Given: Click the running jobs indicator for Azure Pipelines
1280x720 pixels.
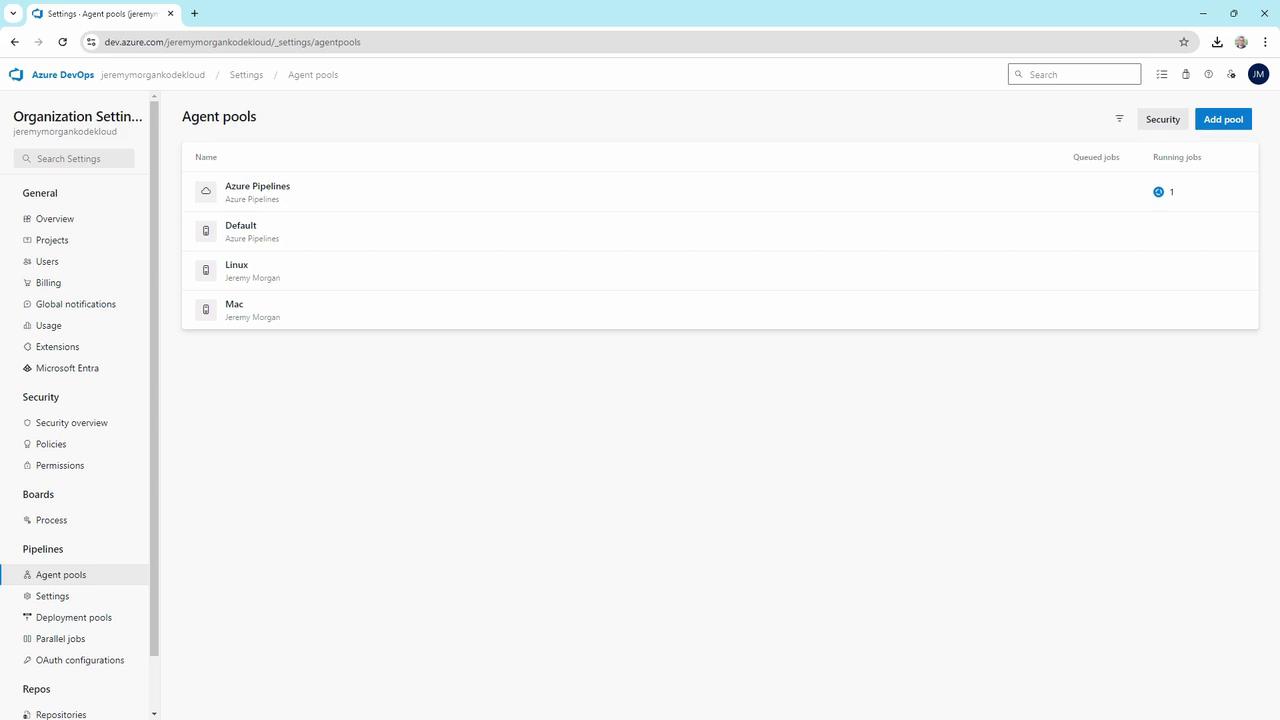Looking at the screenshot, I should pyautogui.click(x=1163, y=192).
